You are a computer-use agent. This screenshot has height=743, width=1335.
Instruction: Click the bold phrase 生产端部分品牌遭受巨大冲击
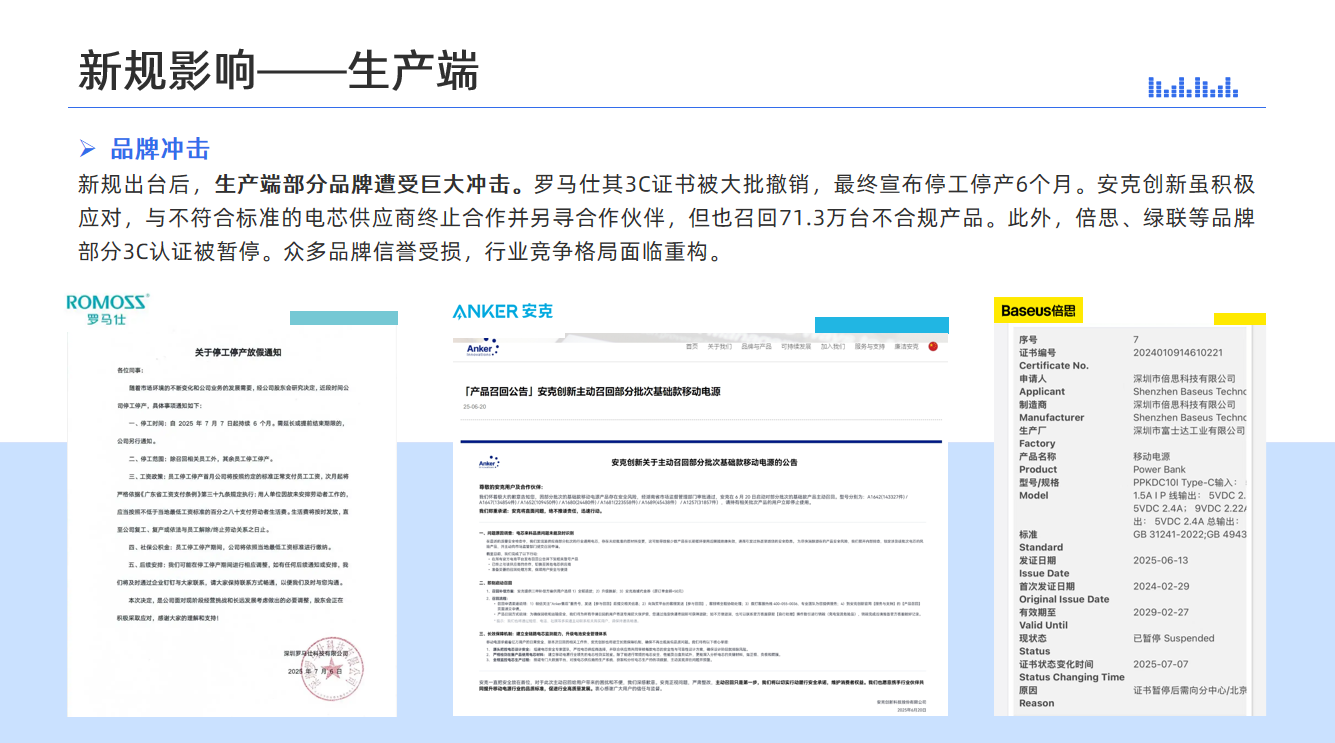pyautogui.click(x=369, y=185)
